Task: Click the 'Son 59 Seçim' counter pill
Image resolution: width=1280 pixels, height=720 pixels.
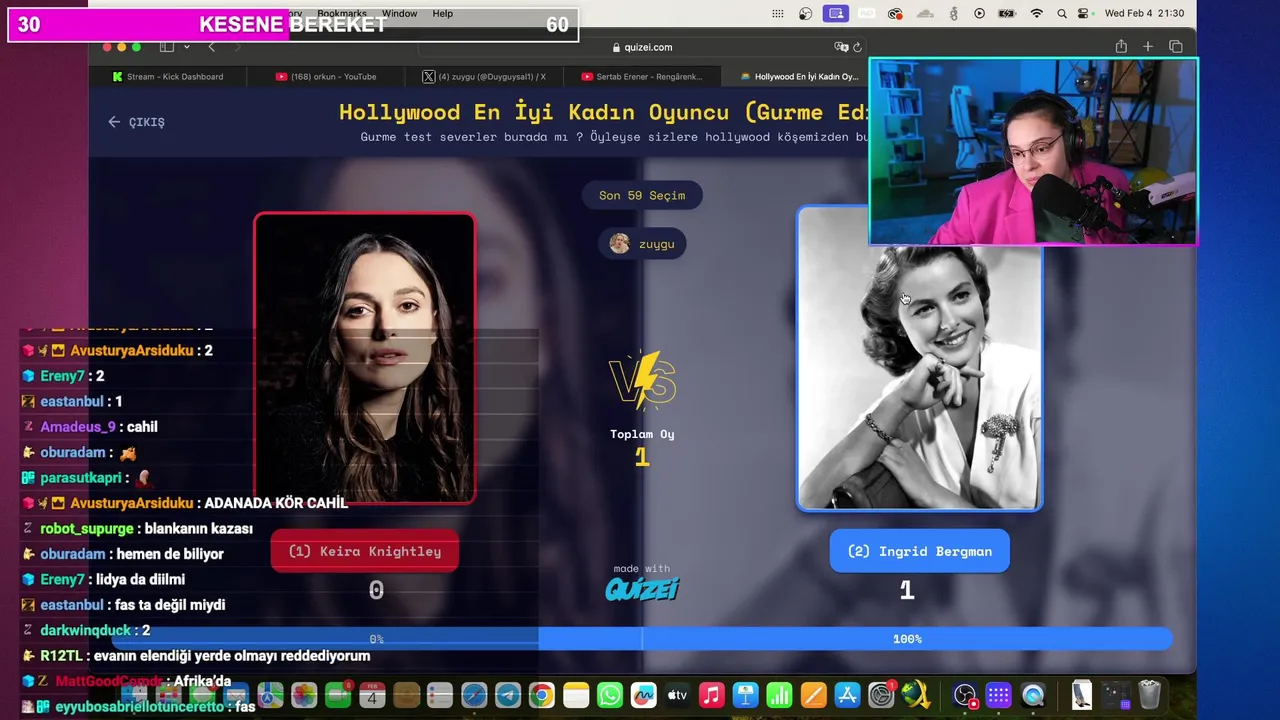Action: click(x=642, y=195)
